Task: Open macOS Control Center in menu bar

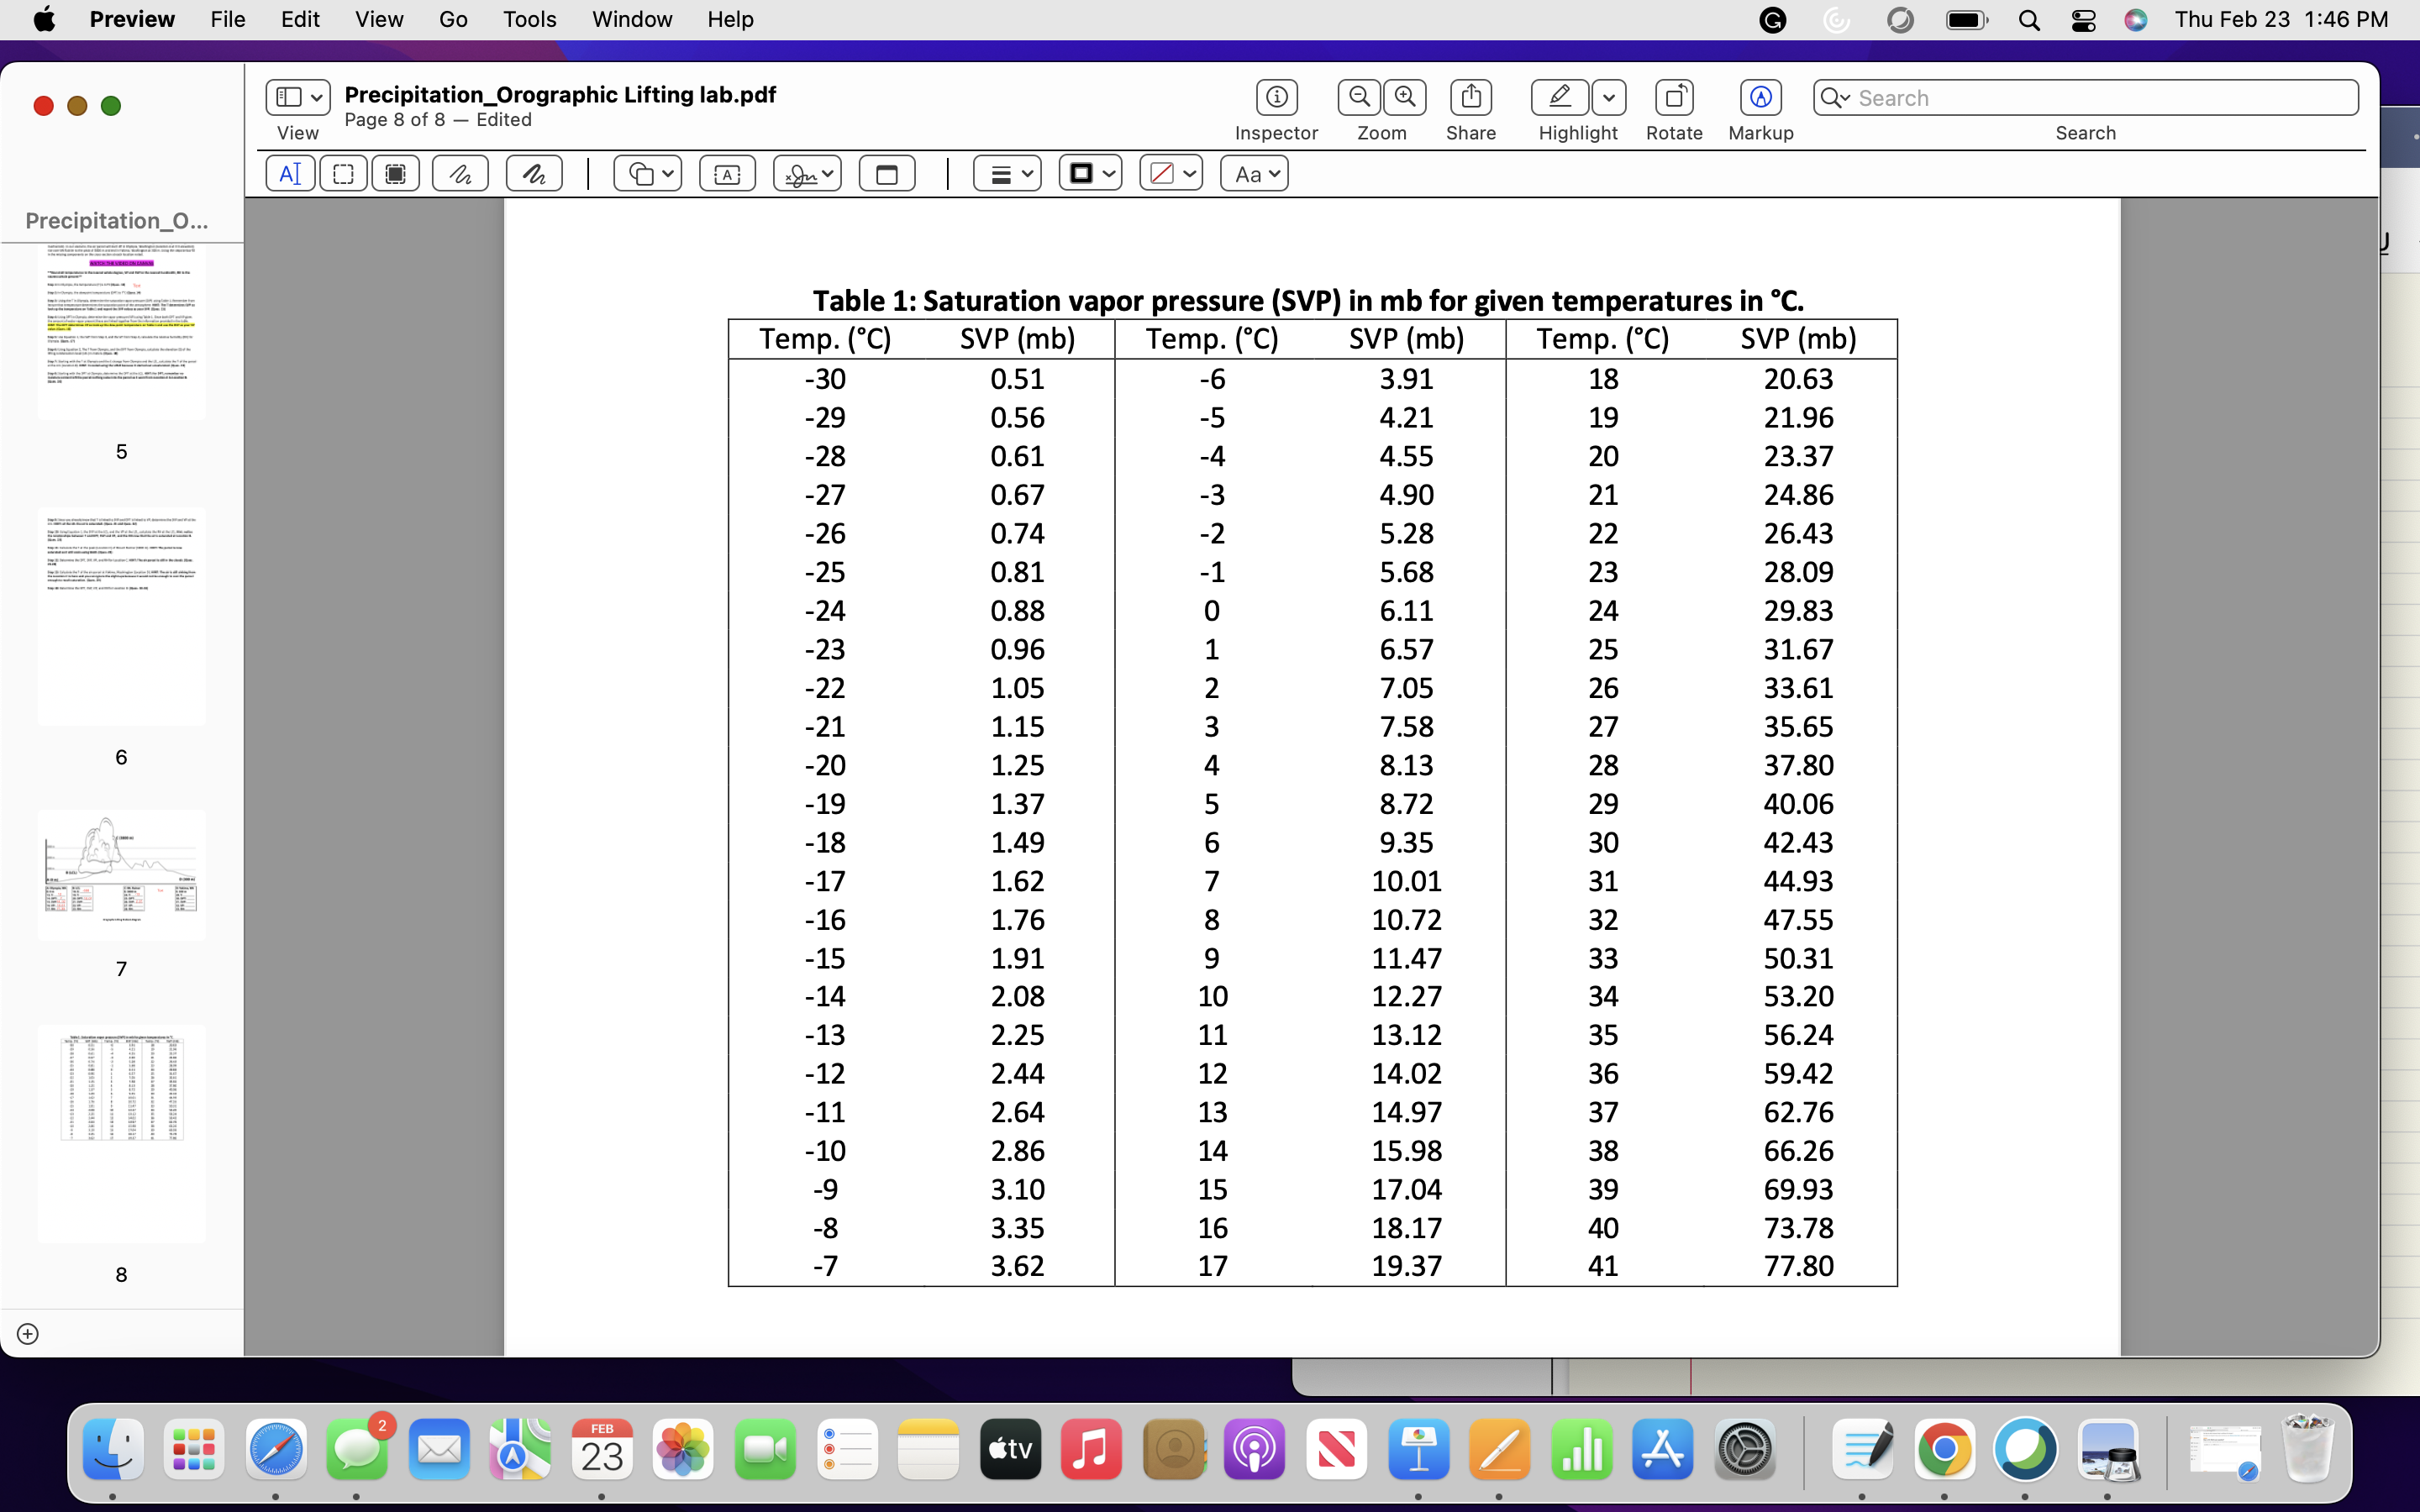Action: pos(2083,20)
